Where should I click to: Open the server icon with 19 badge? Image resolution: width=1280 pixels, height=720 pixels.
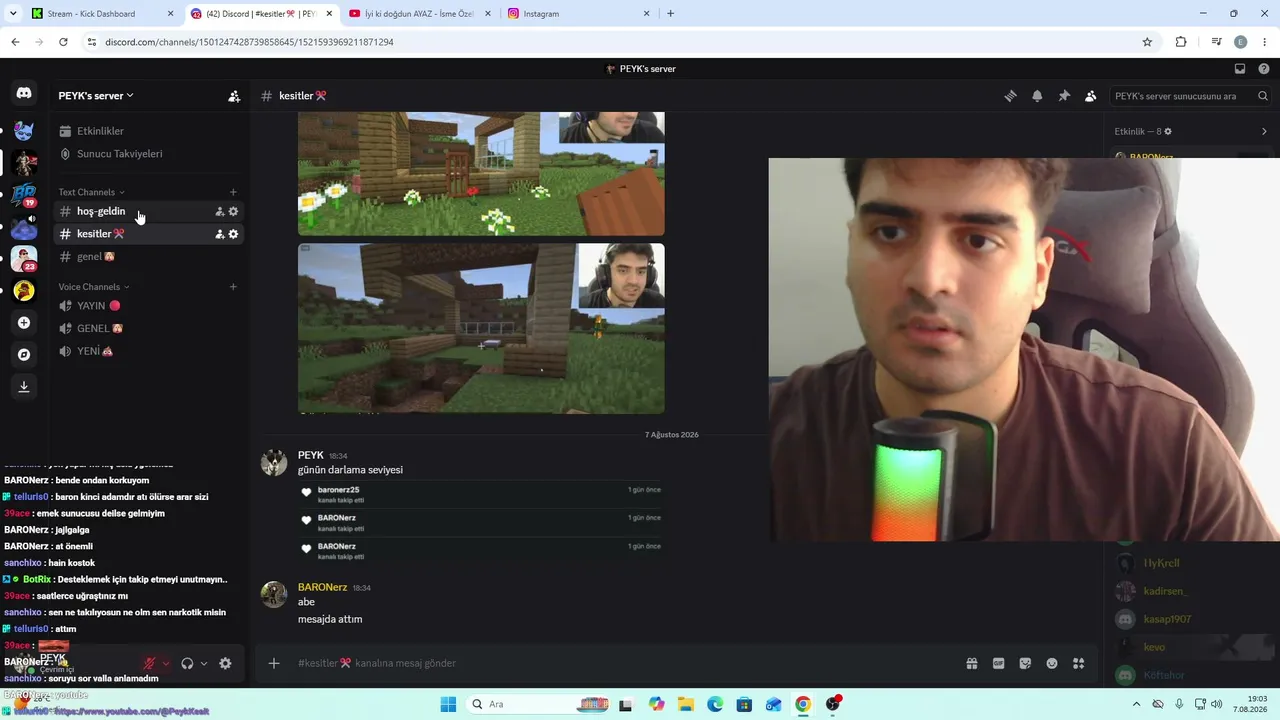24,195
